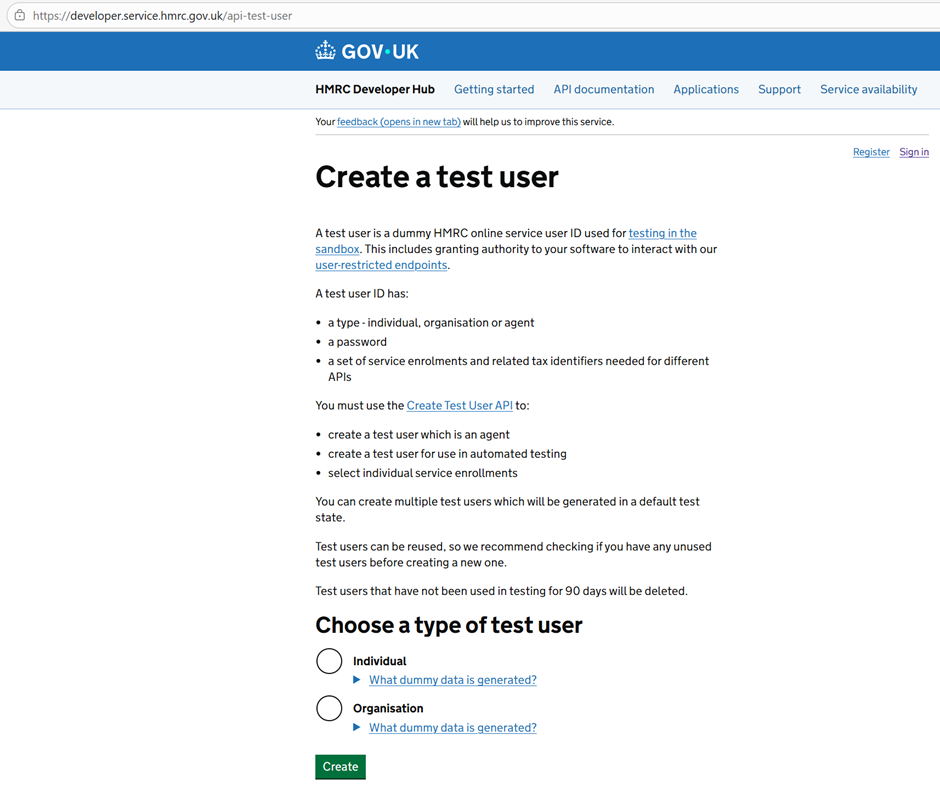Click the Sign in link
The width and height of the screenshot is (940, 792).
coord(914,152)
